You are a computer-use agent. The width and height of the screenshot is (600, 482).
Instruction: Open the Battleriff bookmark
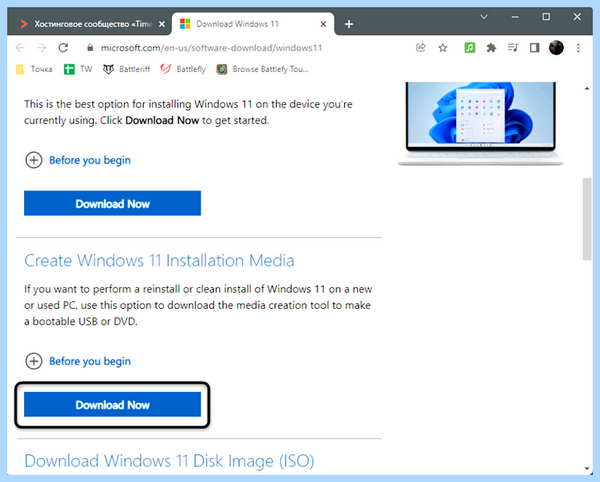[x=126, y=69]
